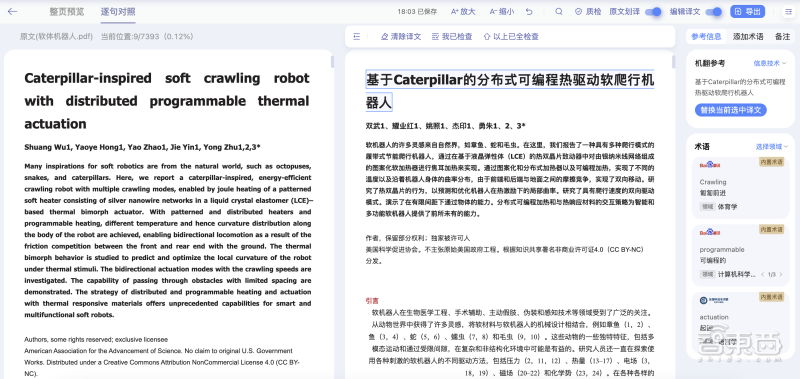Shrink text with A- 缩小
This screenshot has width=800, height=379.
[x=502, y=12]
